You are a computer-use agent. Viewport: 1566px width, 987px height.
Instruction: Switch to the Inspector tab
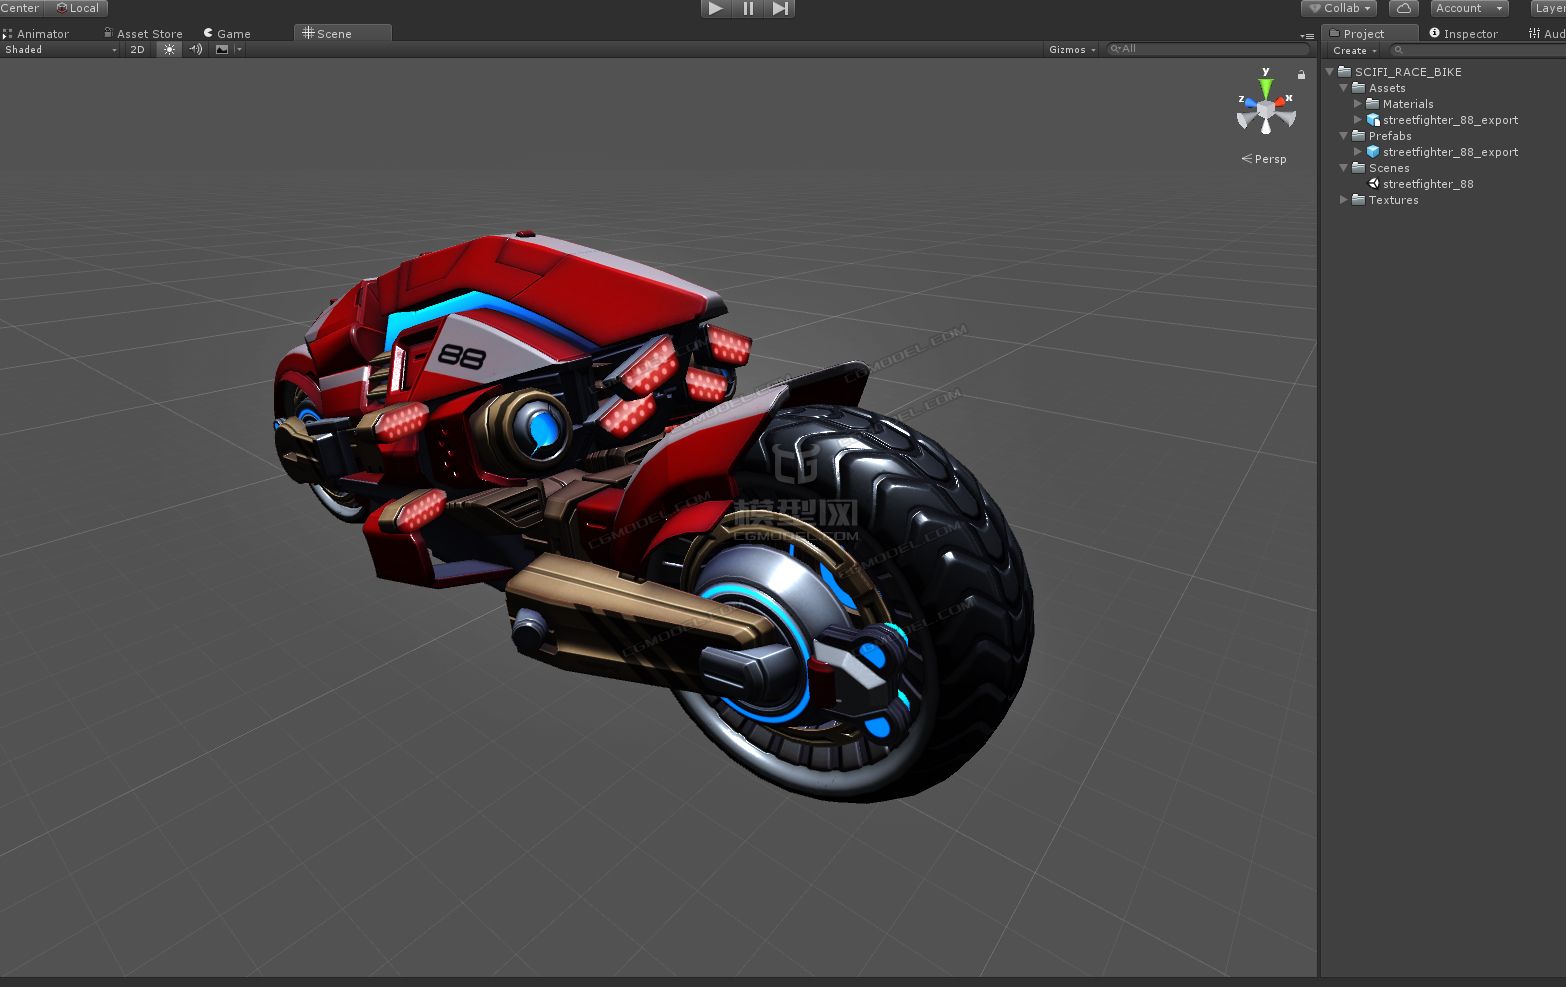[x=1465, y=33]
